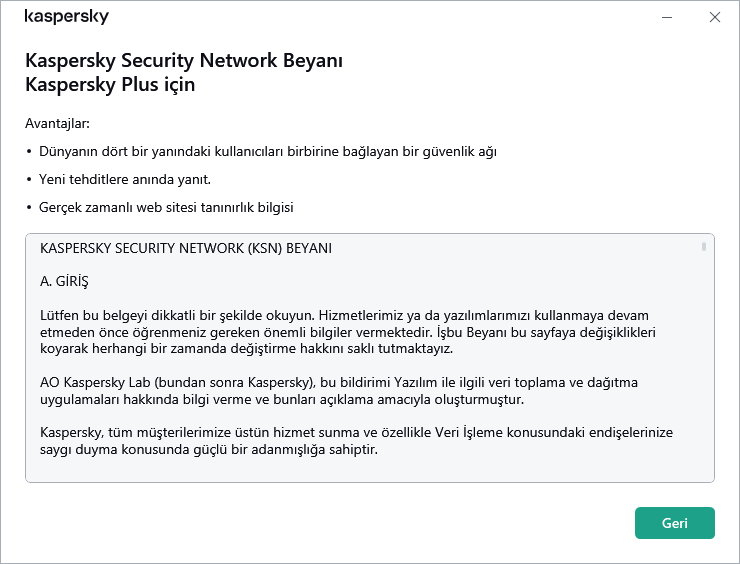Close the Kaspersky installer window
Viewport: 740px width, 564px height.
714,17
